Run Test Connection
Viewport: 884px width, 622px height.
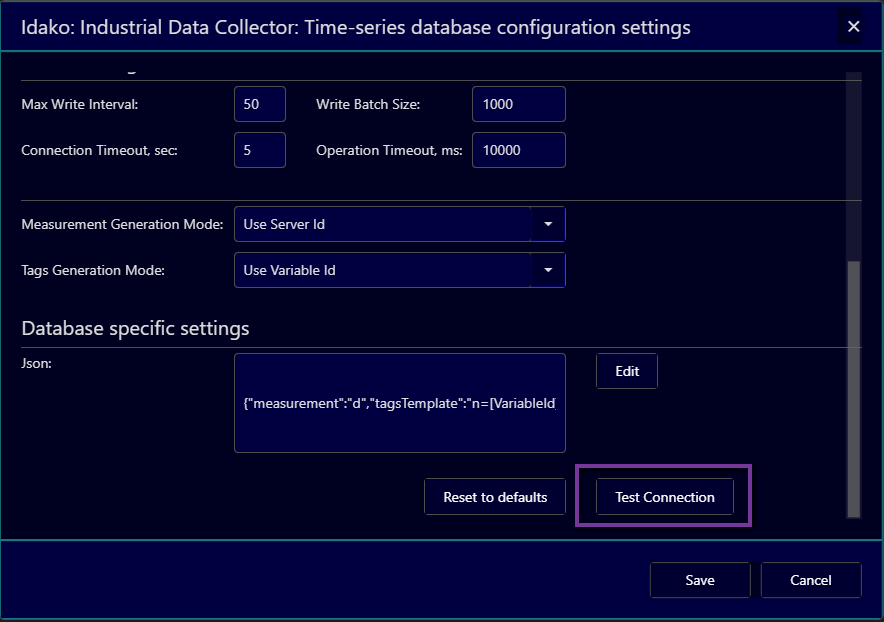click(664, 497)
